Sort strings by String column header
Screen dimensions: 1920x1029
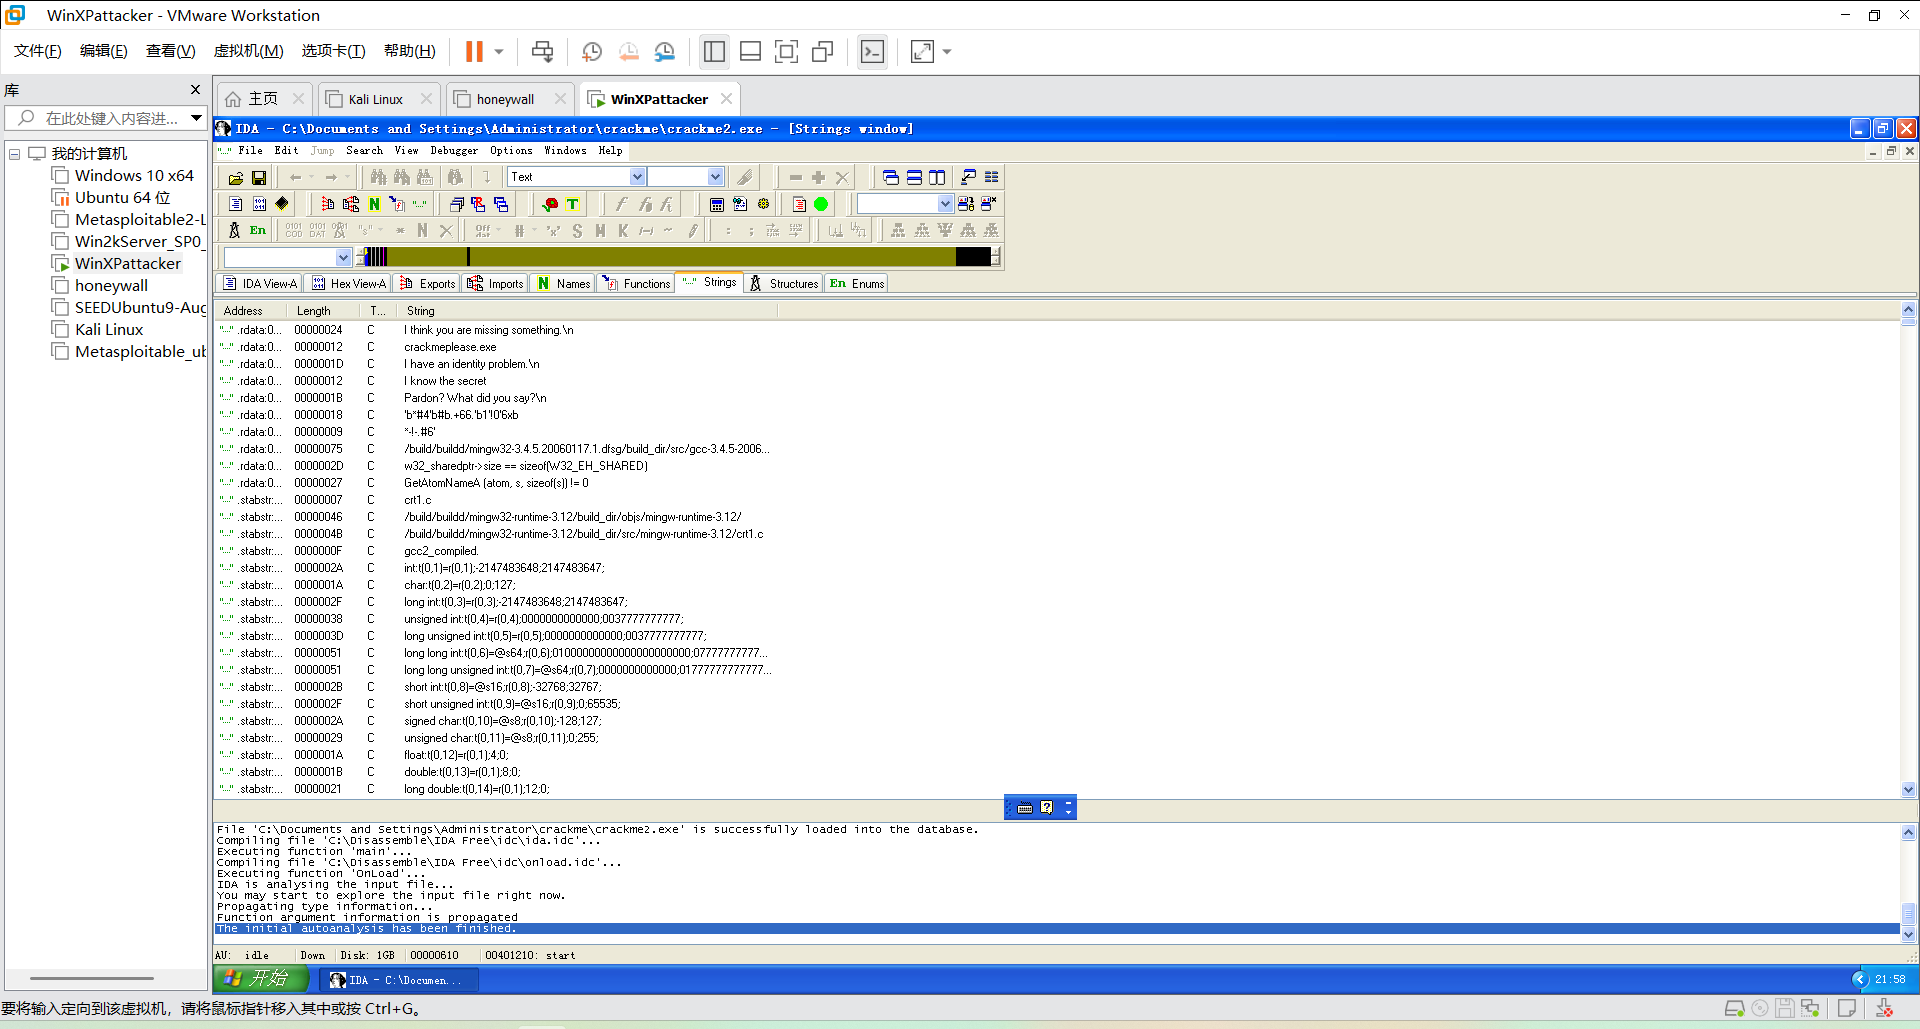pyautogui.click(x=585, y=311)
